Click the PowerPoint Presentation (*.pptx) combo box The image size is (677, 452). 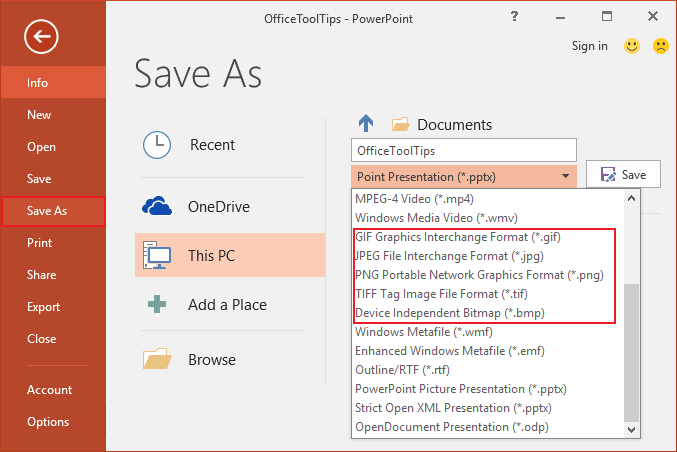click(x=464, y=177)
